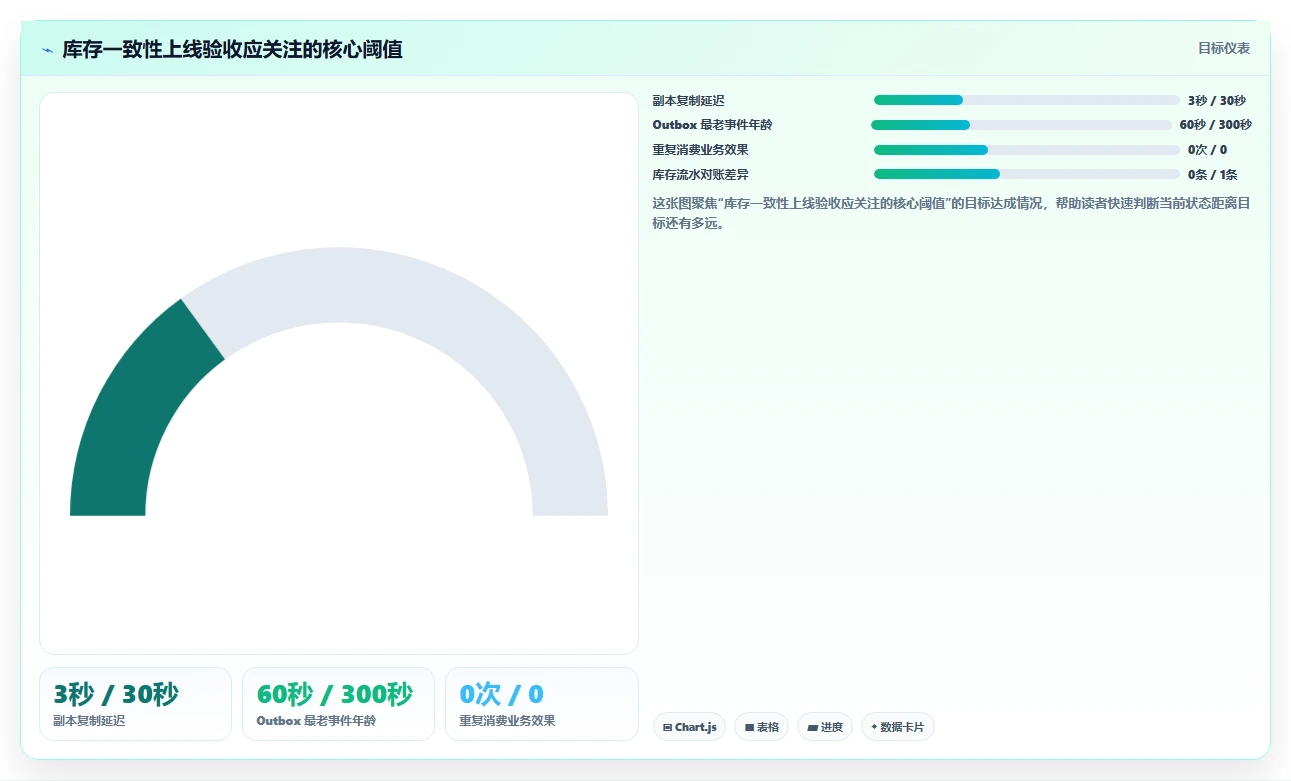
Task: Click the Outbox 最老事件年龄 progress bar
Action: click(x=1021, y=125)
